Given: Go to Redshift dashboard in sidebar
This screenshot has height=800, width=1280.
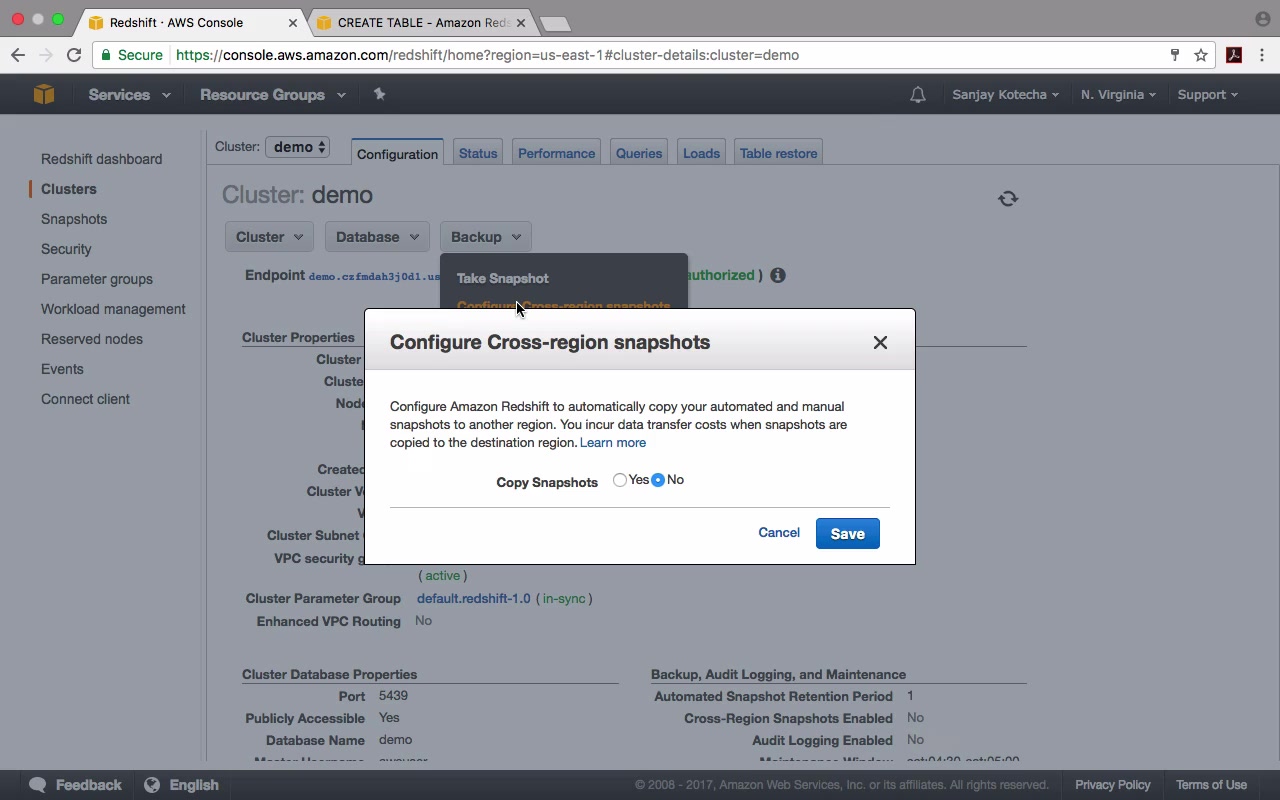Looking at the screenshot, I should coord(101,159).
